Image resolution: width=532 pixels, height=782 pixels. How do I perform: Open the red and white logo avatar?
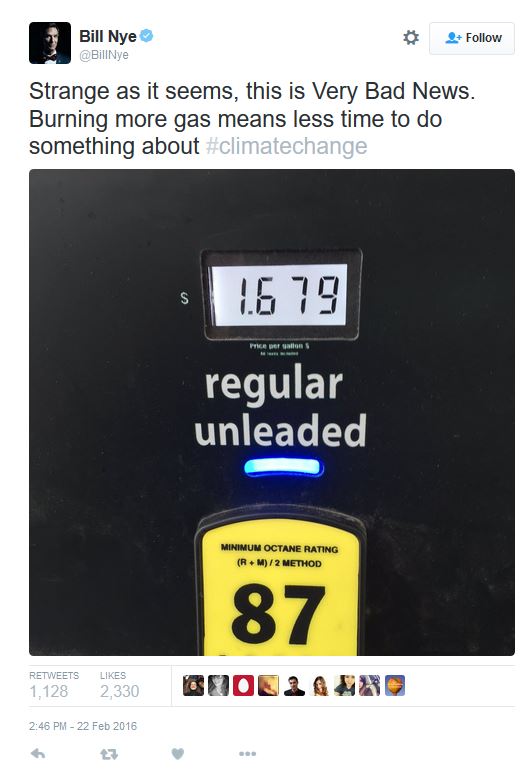(x=243, y=686)
